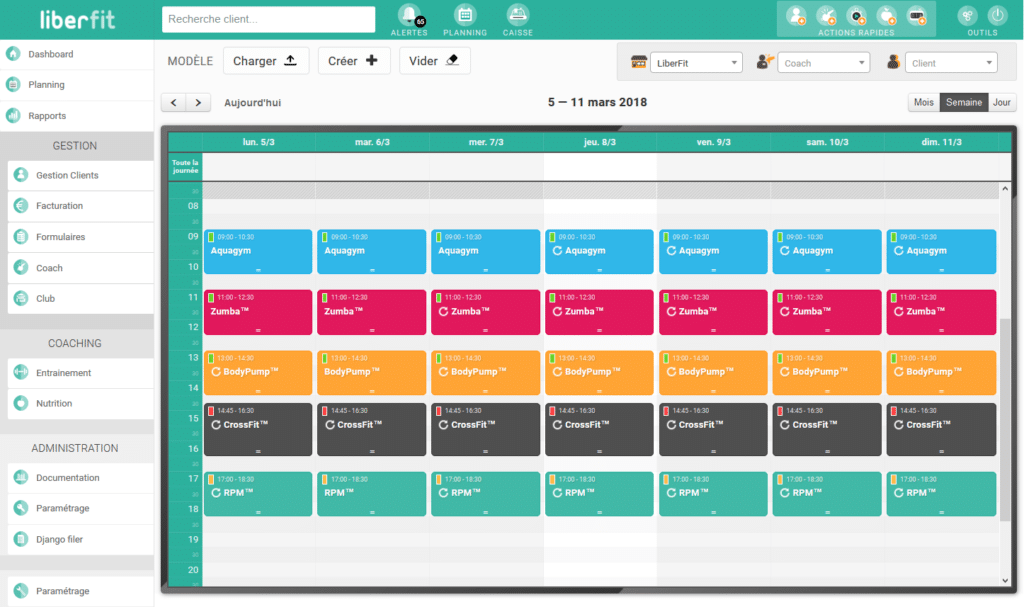Screen dimensions: 1024x607
Task: Open the Gestion Clients section
Action: [66, 175]
